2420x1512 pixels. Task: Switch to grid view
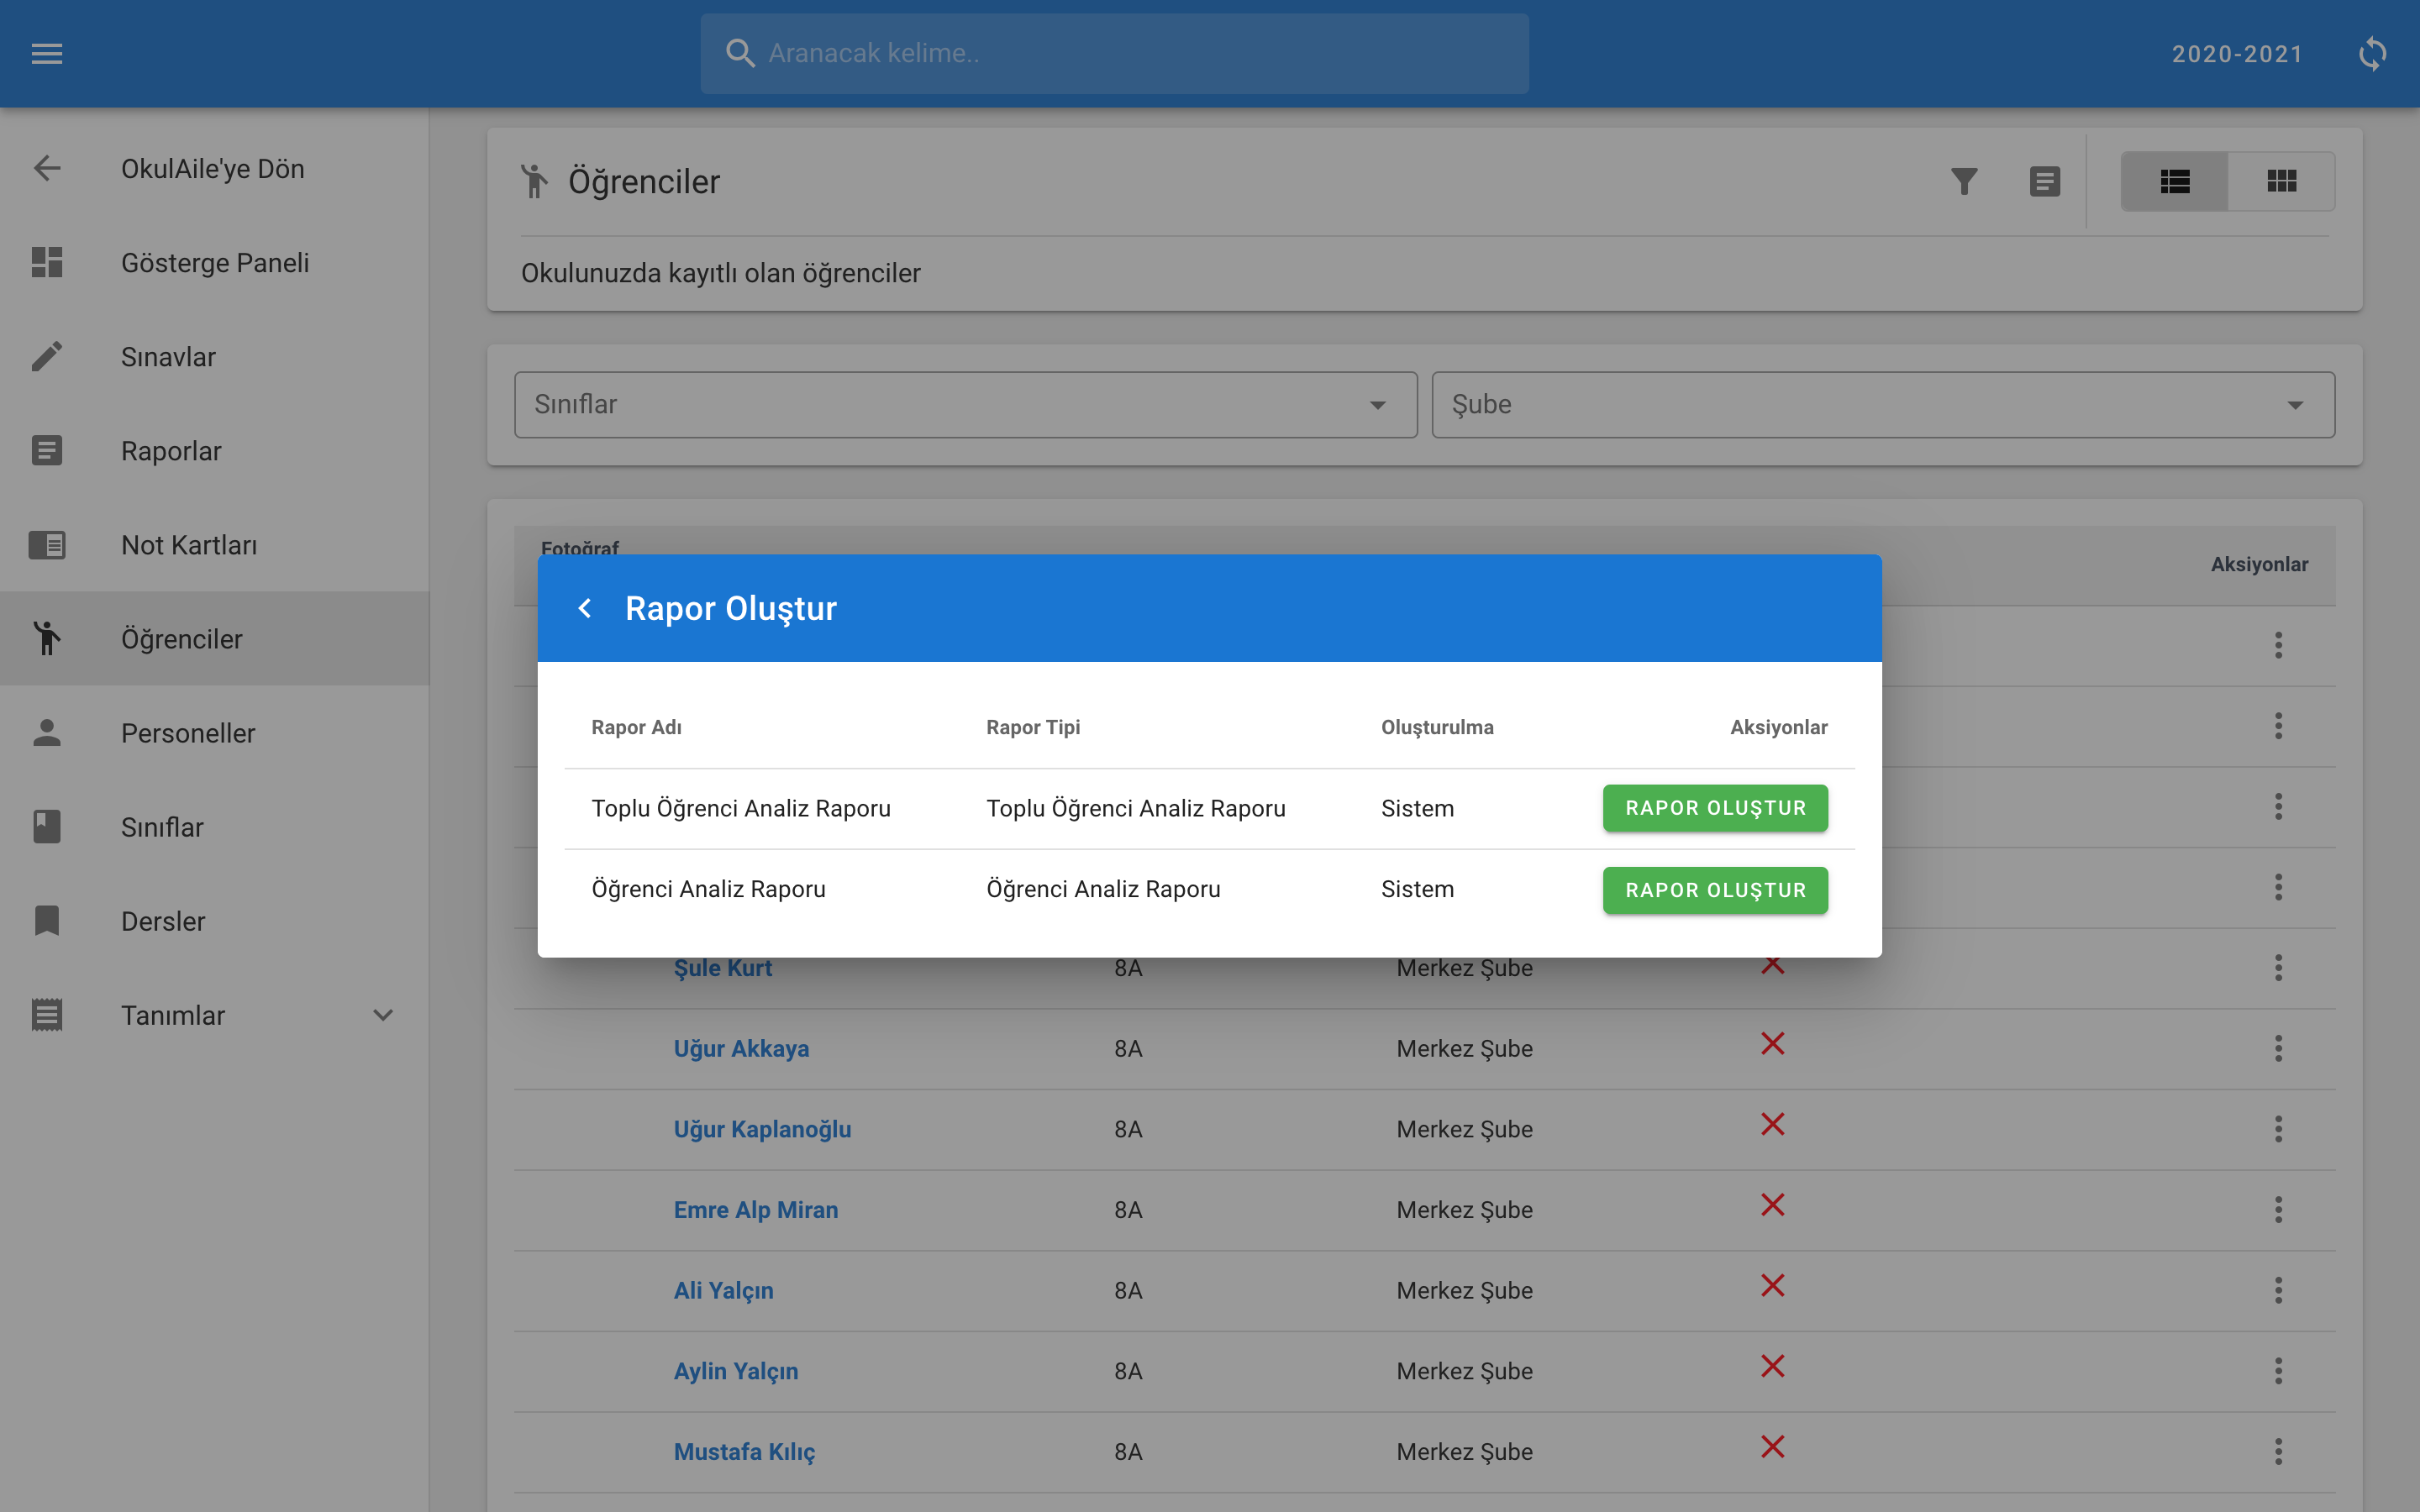[2282, 181]
